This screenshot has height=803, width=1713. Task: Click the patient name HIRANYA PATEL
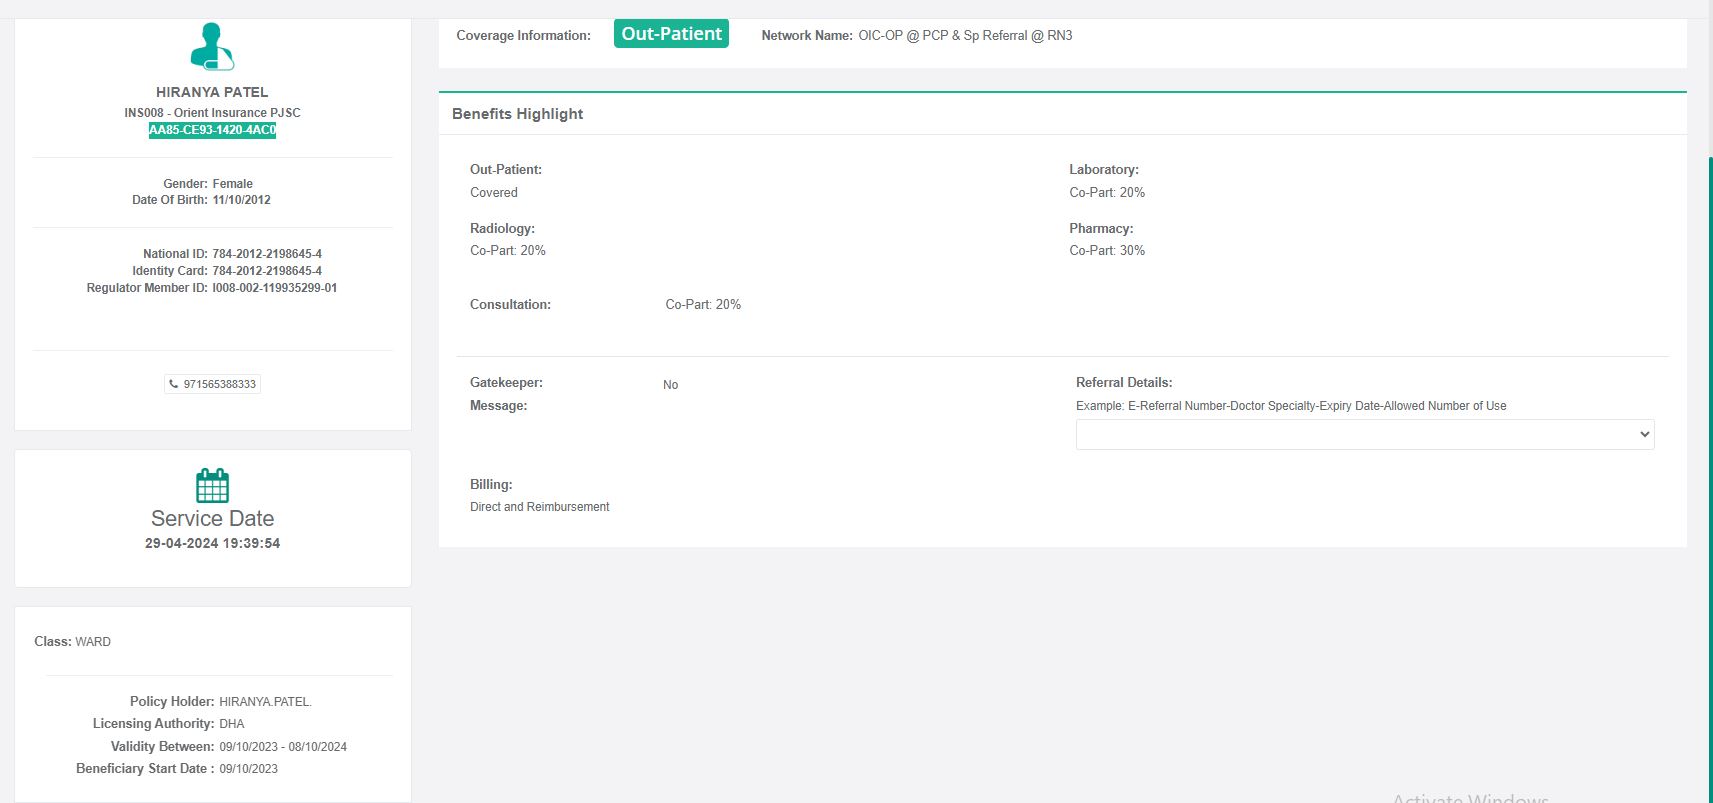pos(212,92)
